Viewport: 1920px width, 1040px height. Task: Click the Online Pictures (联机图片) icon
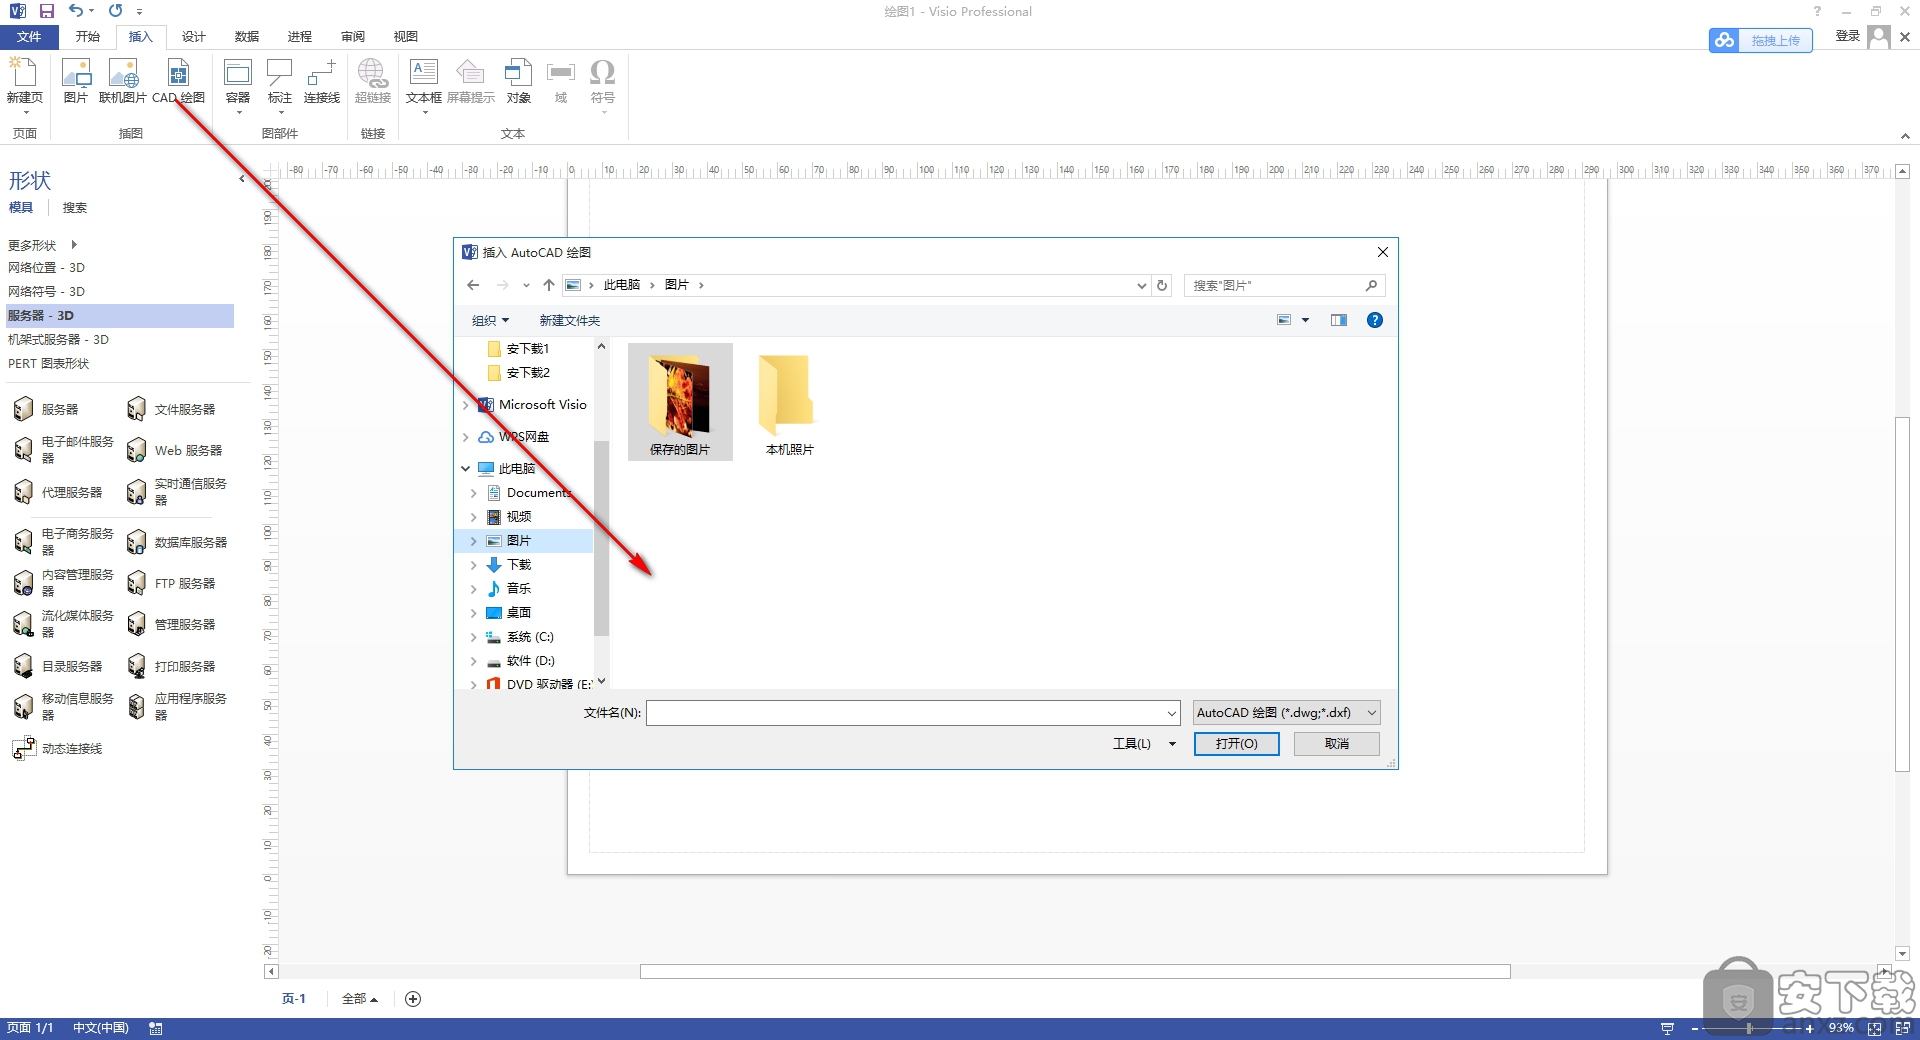[x=123, y=80]
